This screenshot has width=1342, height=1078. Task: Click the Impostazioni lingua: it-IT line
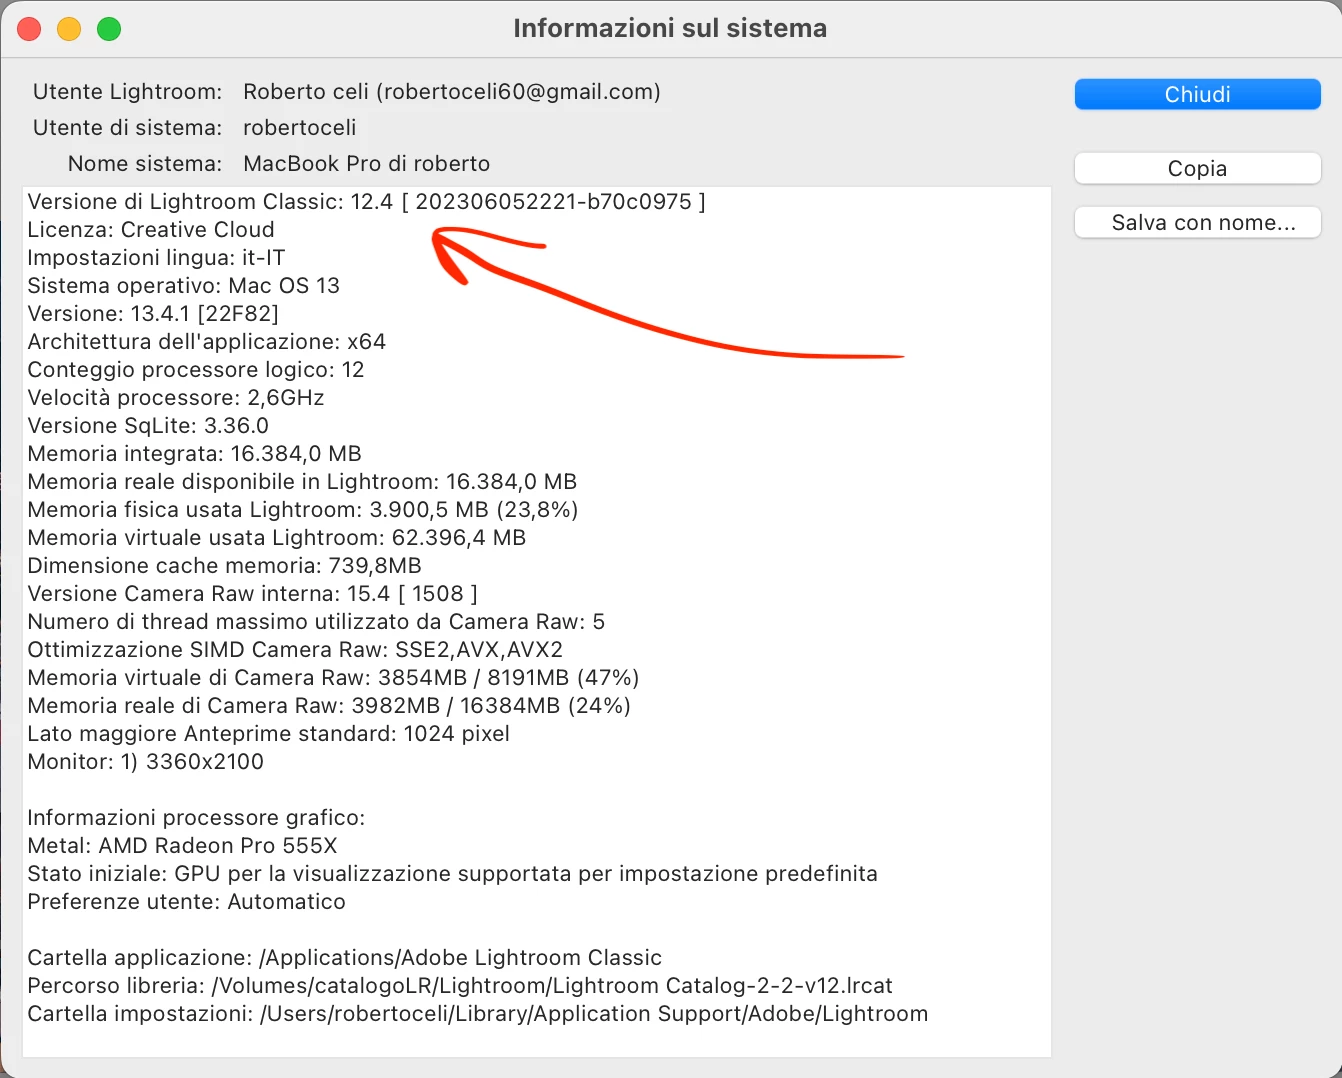coord(156,258)
